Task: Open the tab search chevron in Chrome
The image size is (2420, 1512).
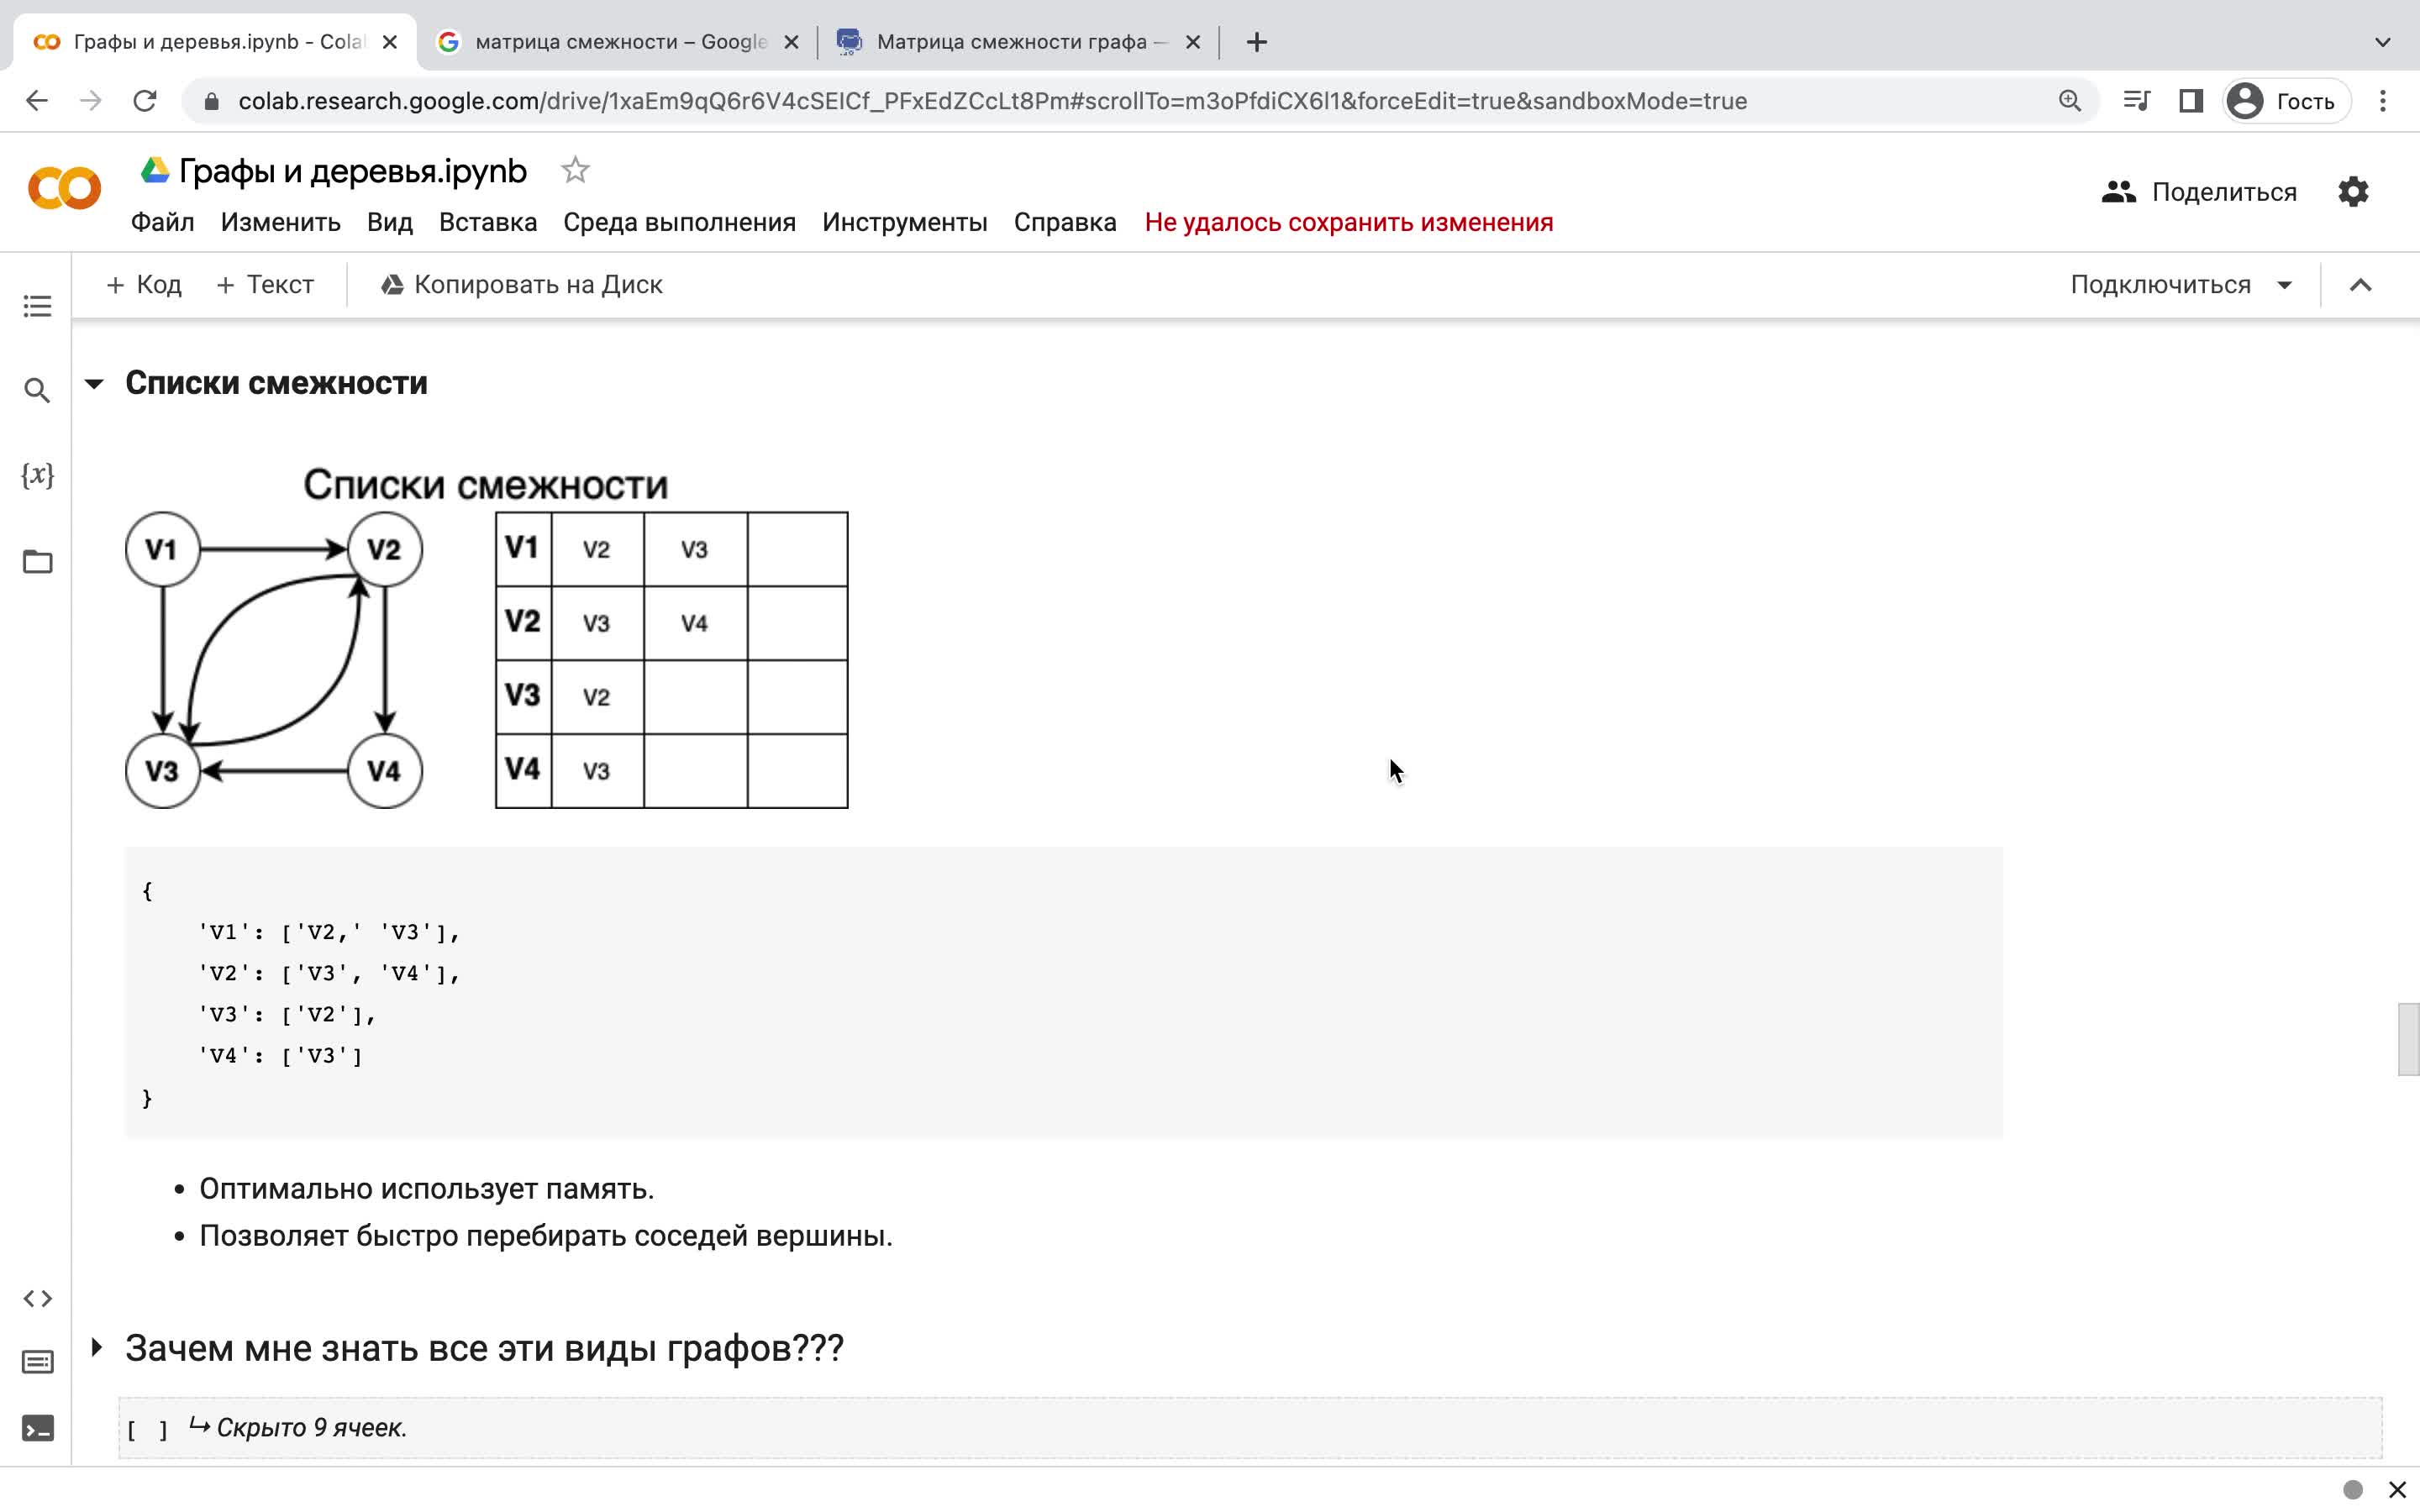Action: coord(2383,42)
